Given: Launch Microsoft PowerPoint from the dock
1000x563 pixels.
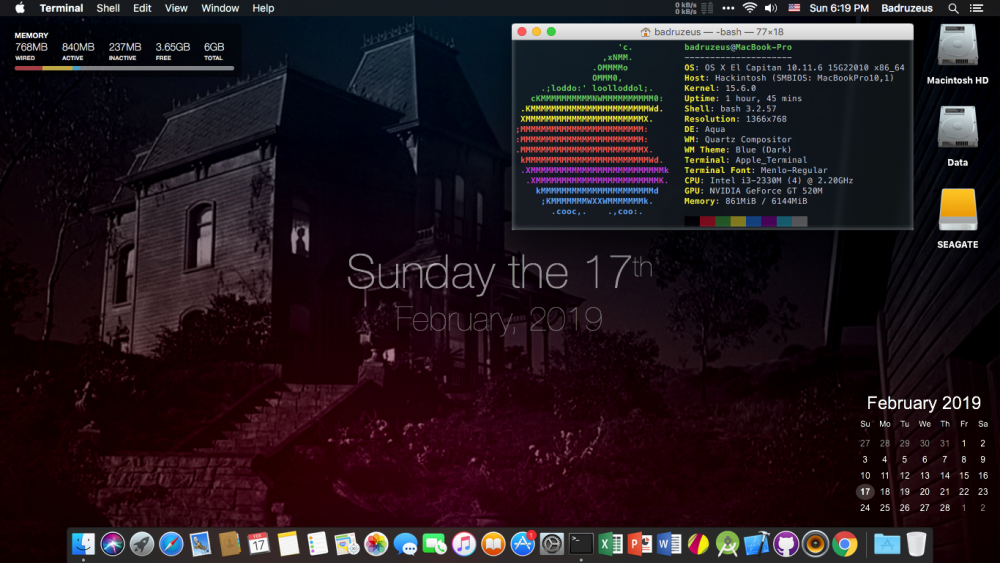Looking at the screenshot, I should pos(640,544).
